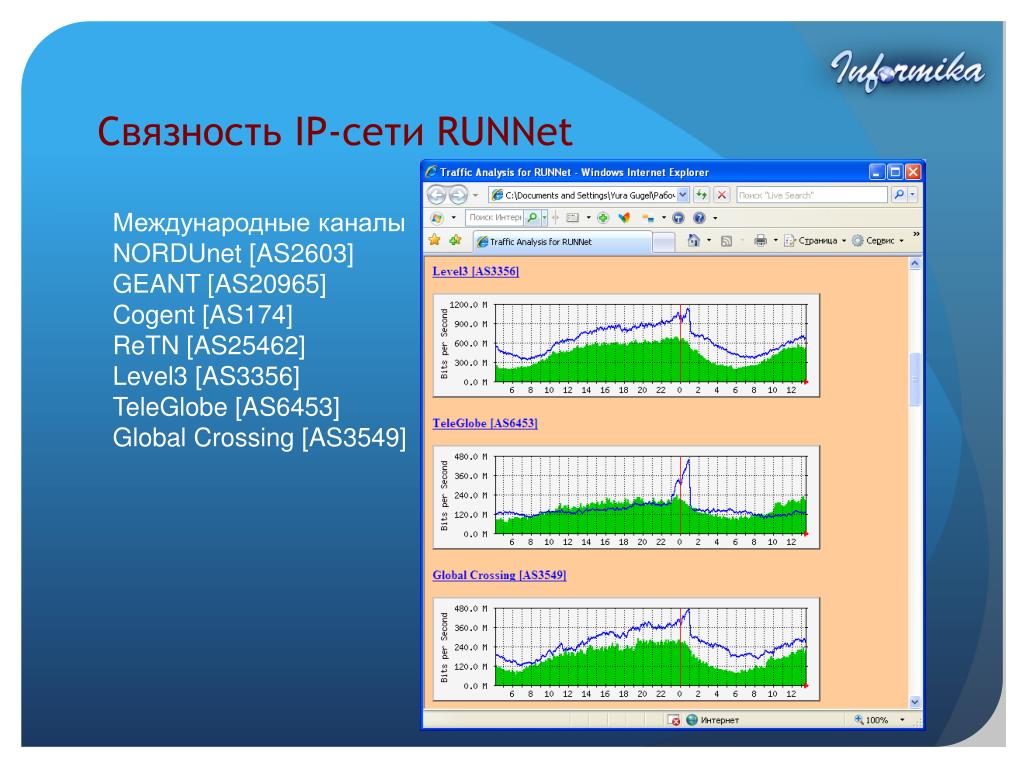The width and height of the screenshot is (1024, 768).
Task: Click the green toolbar search magnifier
Action: 532,217
